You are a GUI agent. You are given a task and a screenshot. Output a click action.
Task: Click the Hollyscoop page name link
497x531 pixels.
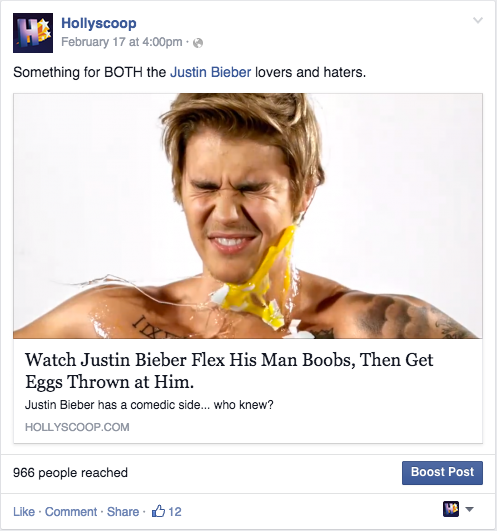coord(99,23)
